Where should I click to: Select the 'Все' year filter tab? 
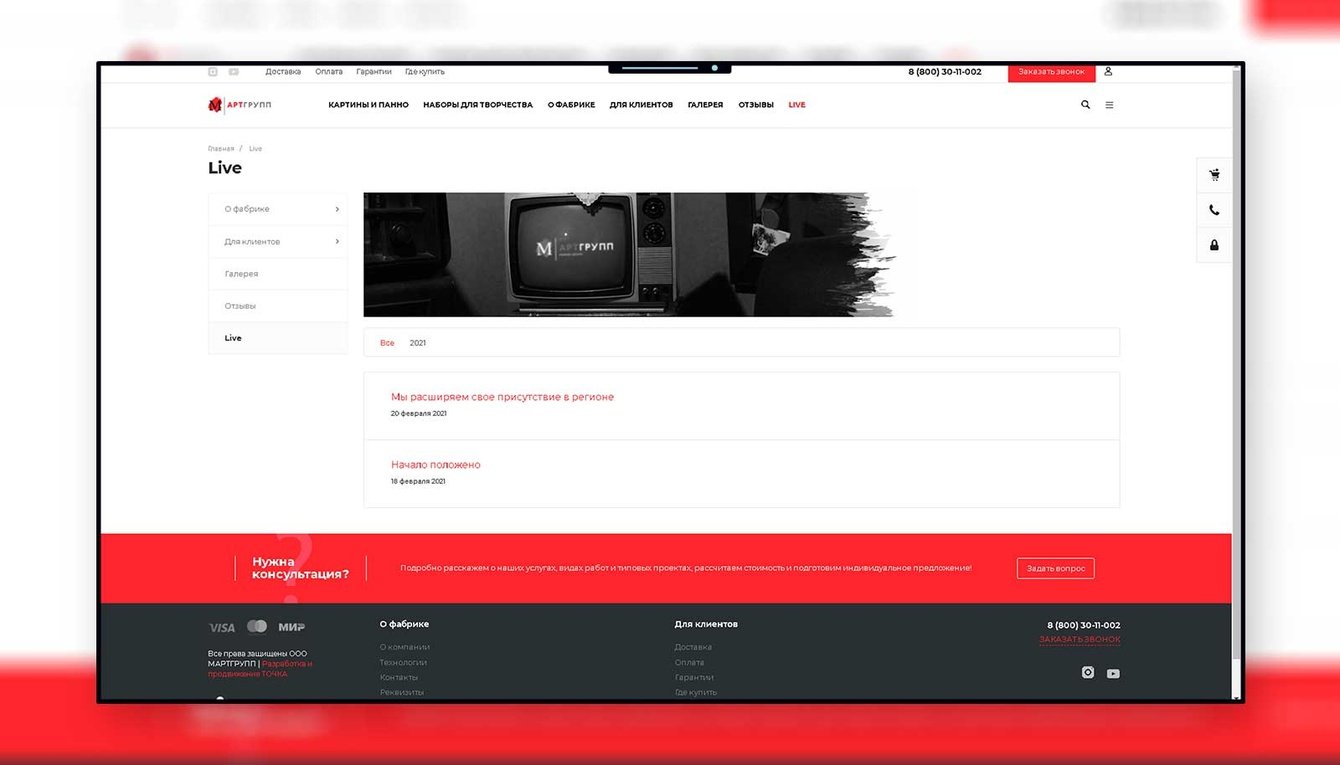pyautogui.click(x=387, y=343)
